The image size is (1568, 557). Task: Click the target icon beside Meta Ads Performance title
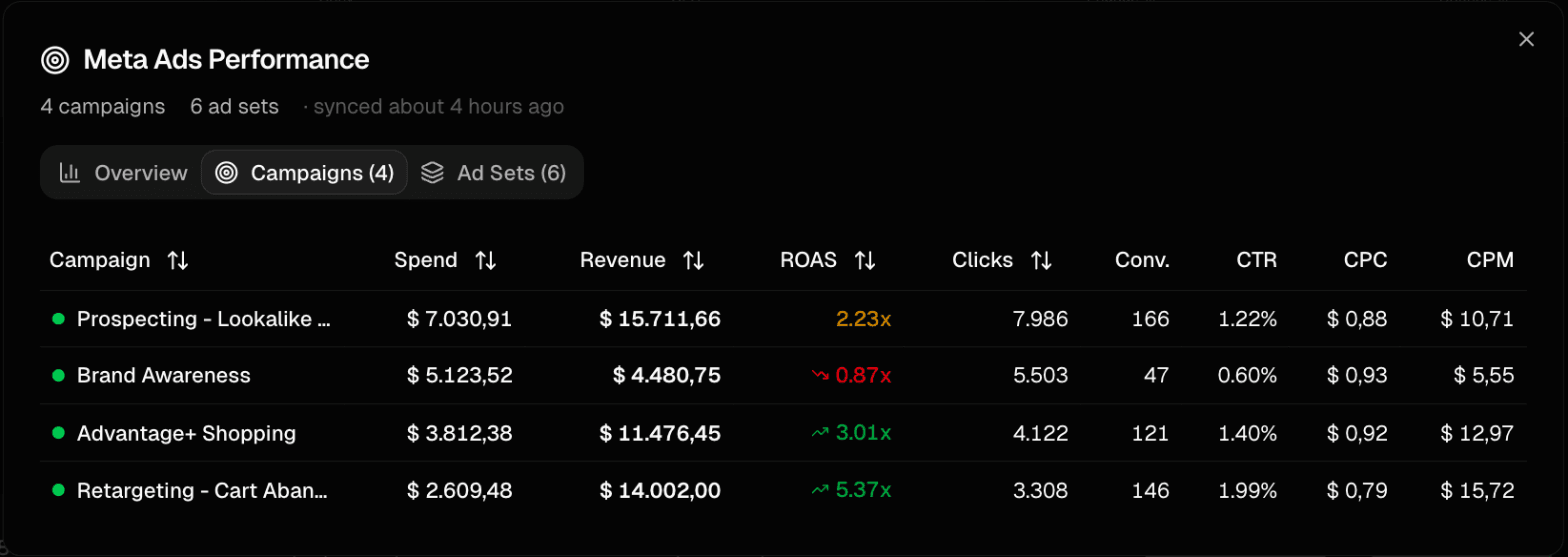tap(55, 60)
